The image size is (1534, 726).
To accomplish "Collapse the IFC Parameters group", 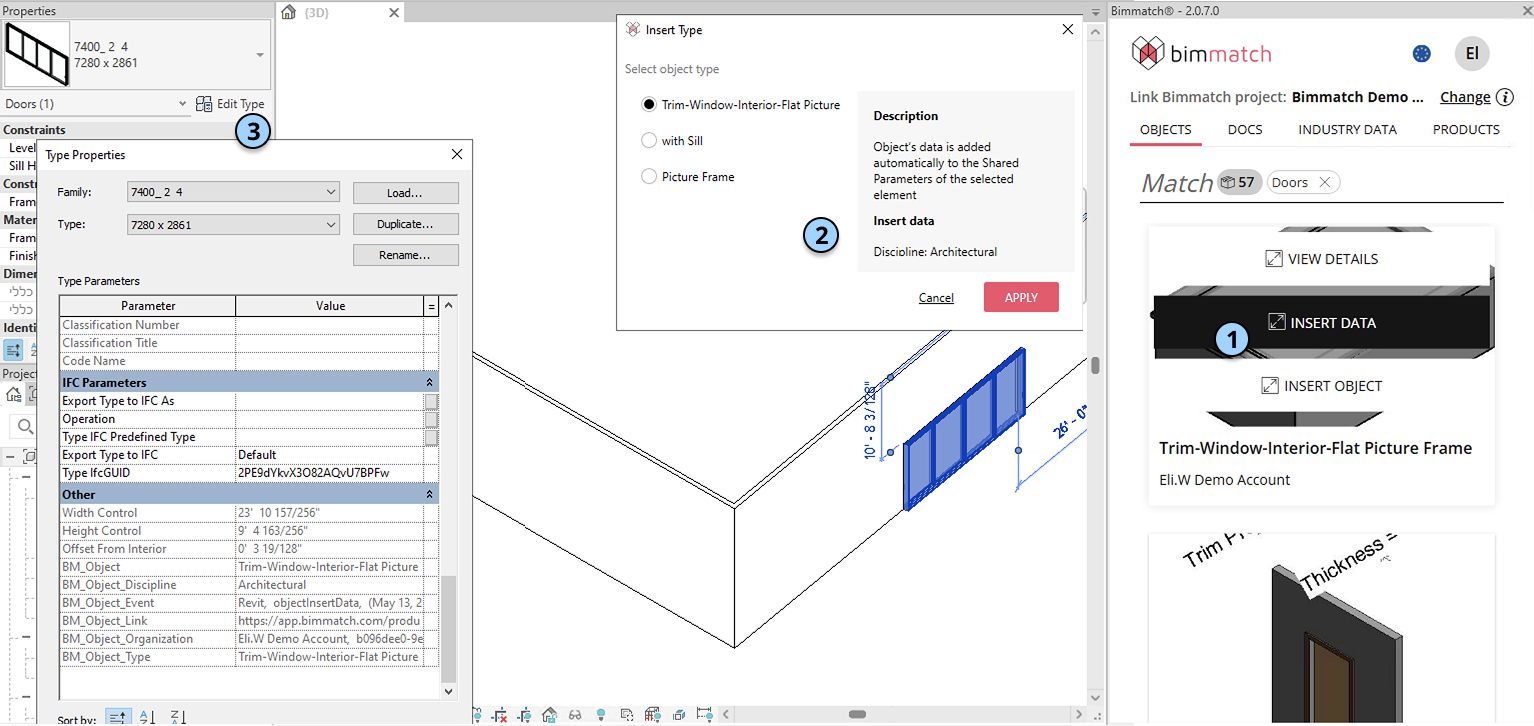I will [430, 383].
